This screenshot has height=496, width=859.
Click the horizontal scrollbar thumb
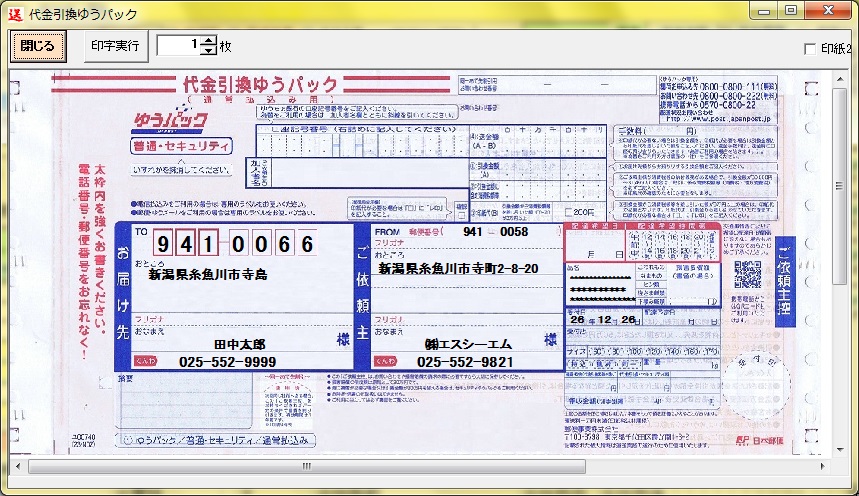[x=307, y=466]
